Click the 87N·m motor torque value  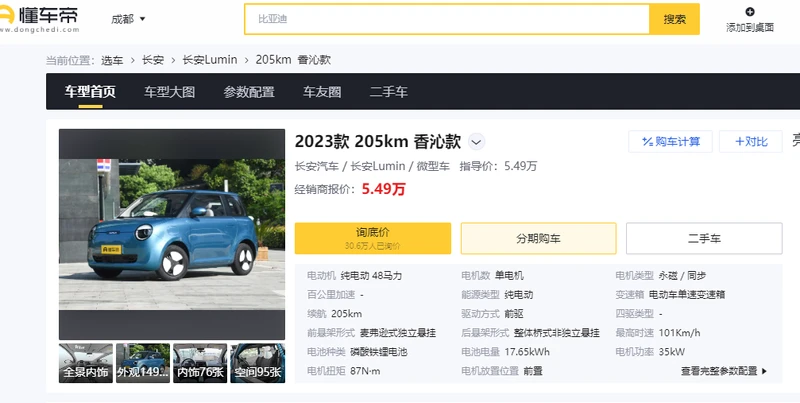coord(365,371)
